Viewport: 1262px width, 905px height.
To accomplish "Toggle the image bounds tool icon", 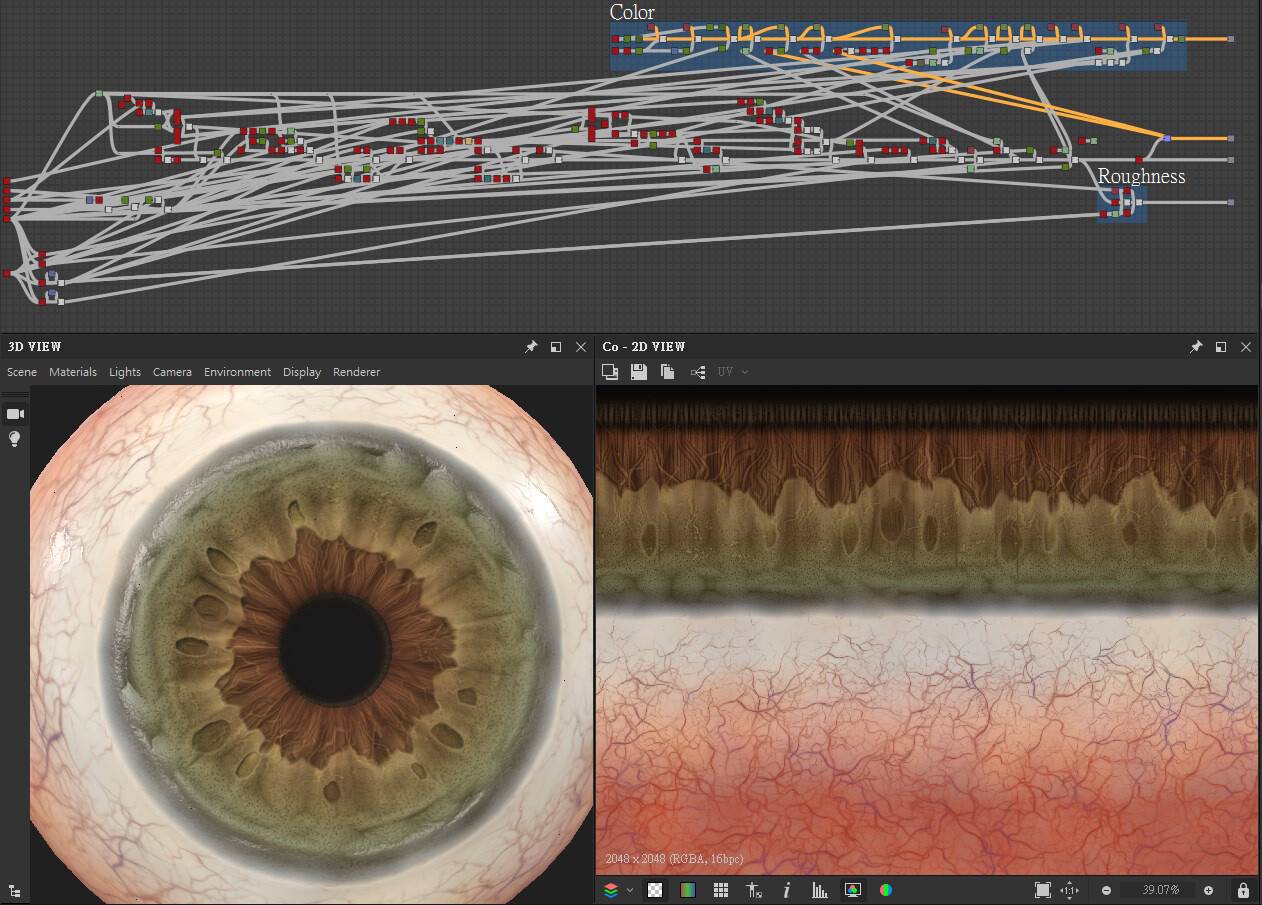I will [754, 890].
